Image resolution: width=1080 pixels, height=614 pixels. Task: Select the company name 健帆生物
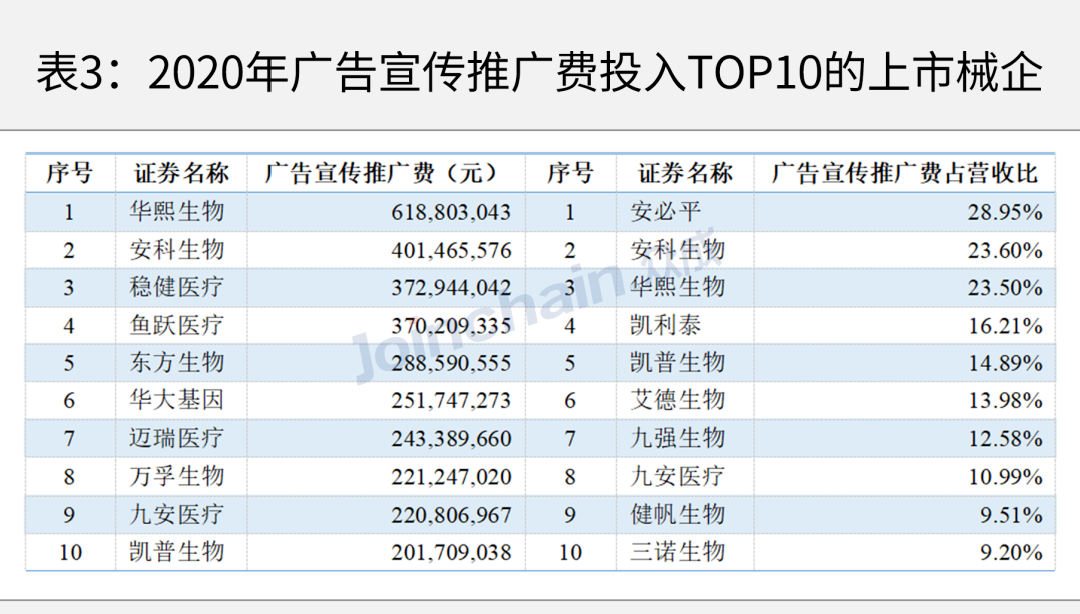pos(678,514)
